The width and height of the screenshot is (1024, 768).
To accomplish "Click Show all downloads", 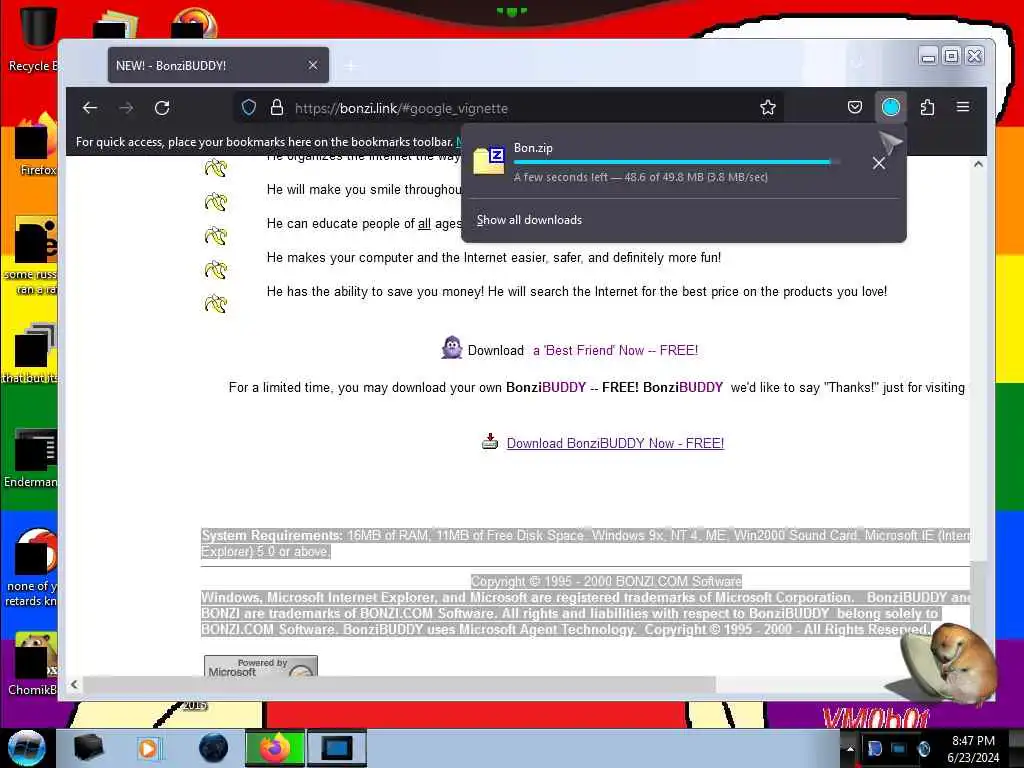I will 529,220.
